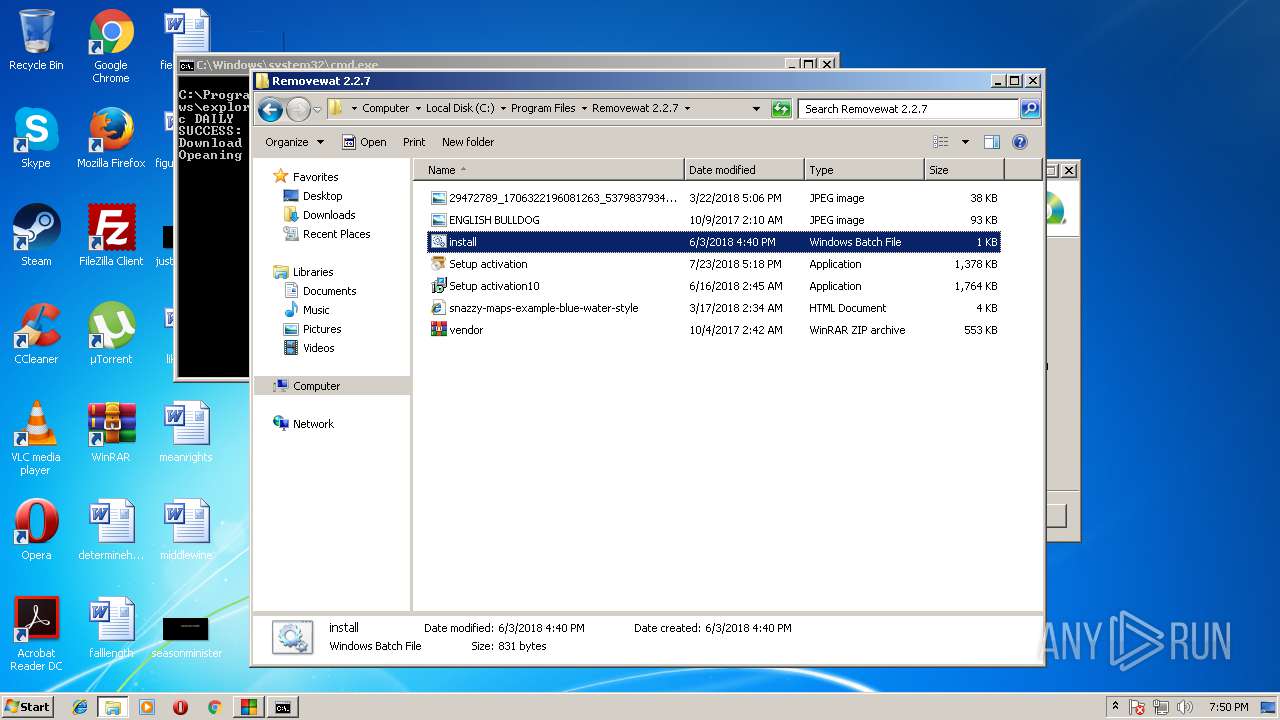Click Program Files breadcrumb
The image size is (1280, 720).
543,108
